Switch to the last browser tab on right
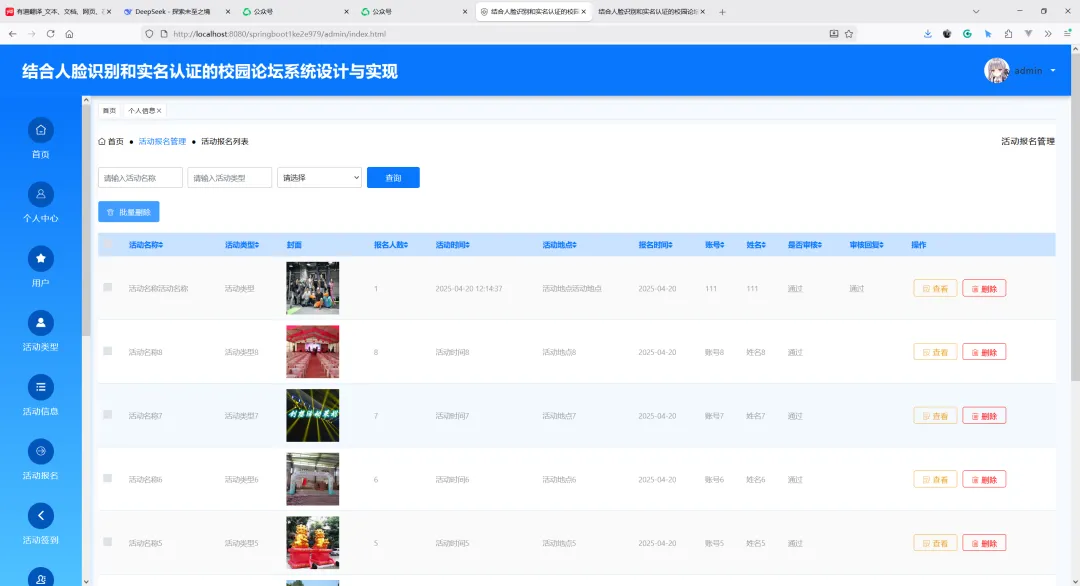The image size is (1080, 586). [x=650, y=12]
